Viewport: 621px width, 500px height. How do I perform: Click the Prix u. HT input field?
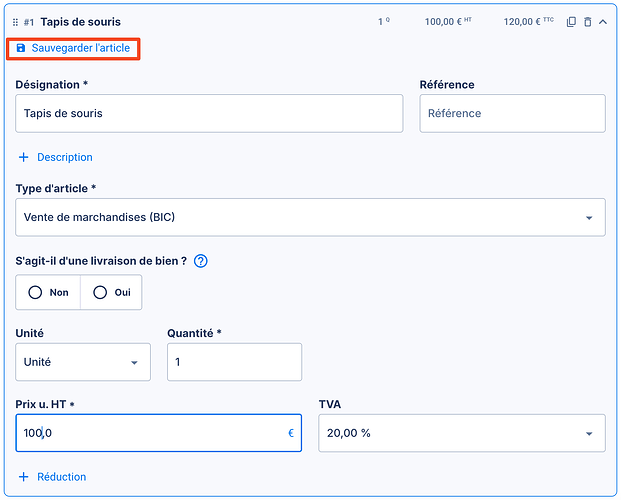point(158,433)
